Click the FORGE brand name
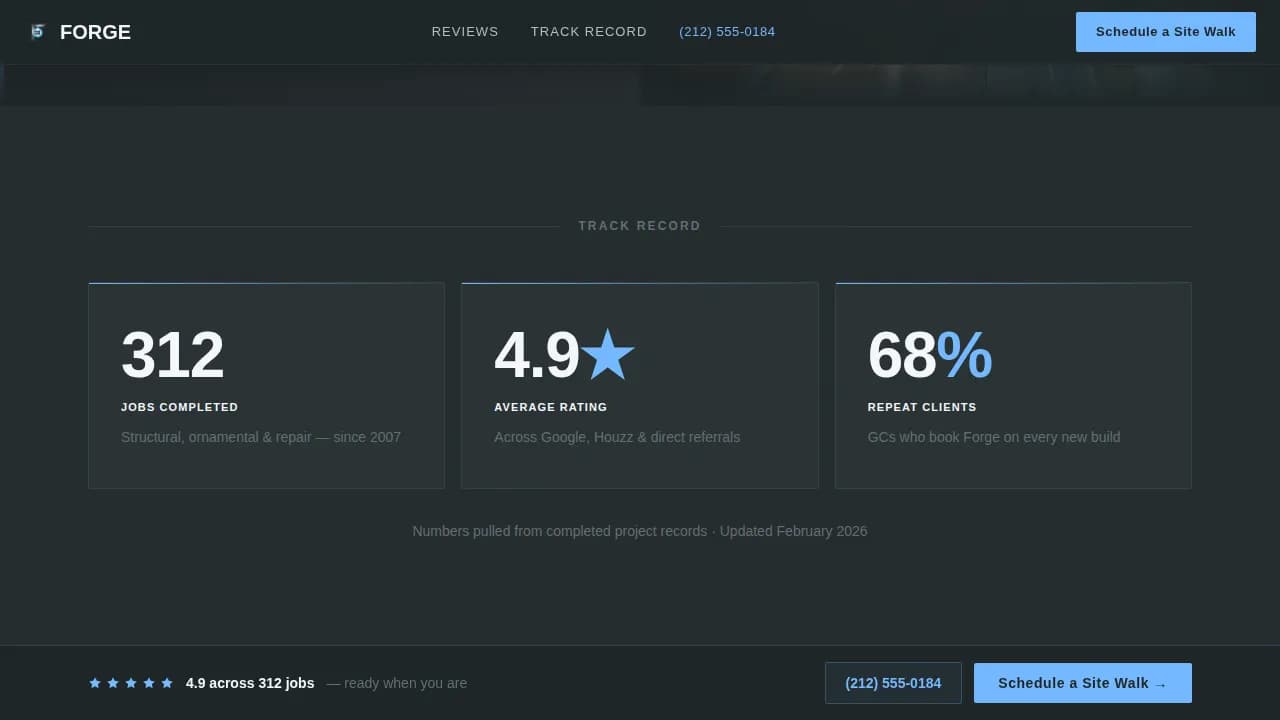The width and height of the screenshot is (1280, 720). (x=95, y=32)
